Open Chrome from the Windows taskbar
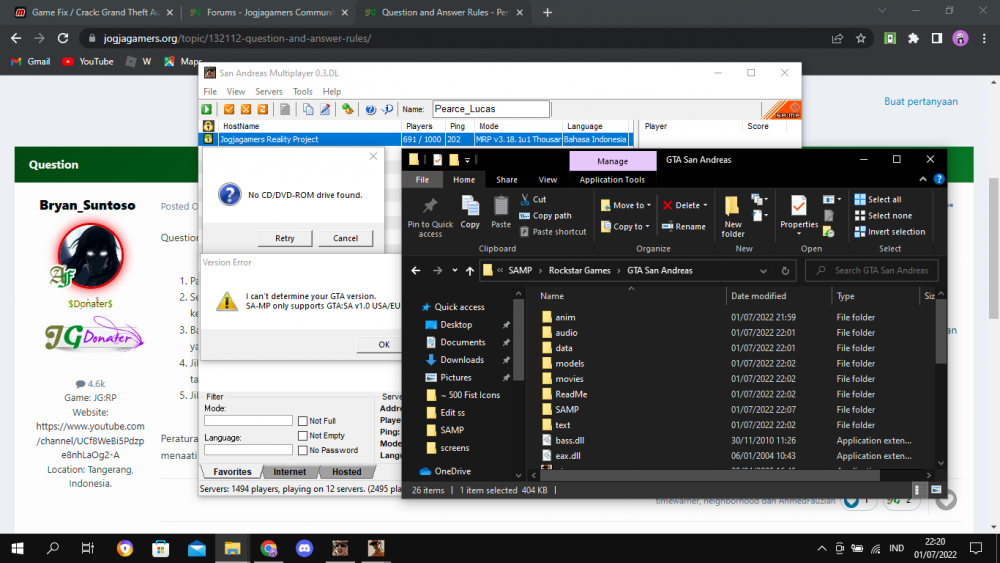 (x=268, y=548)
